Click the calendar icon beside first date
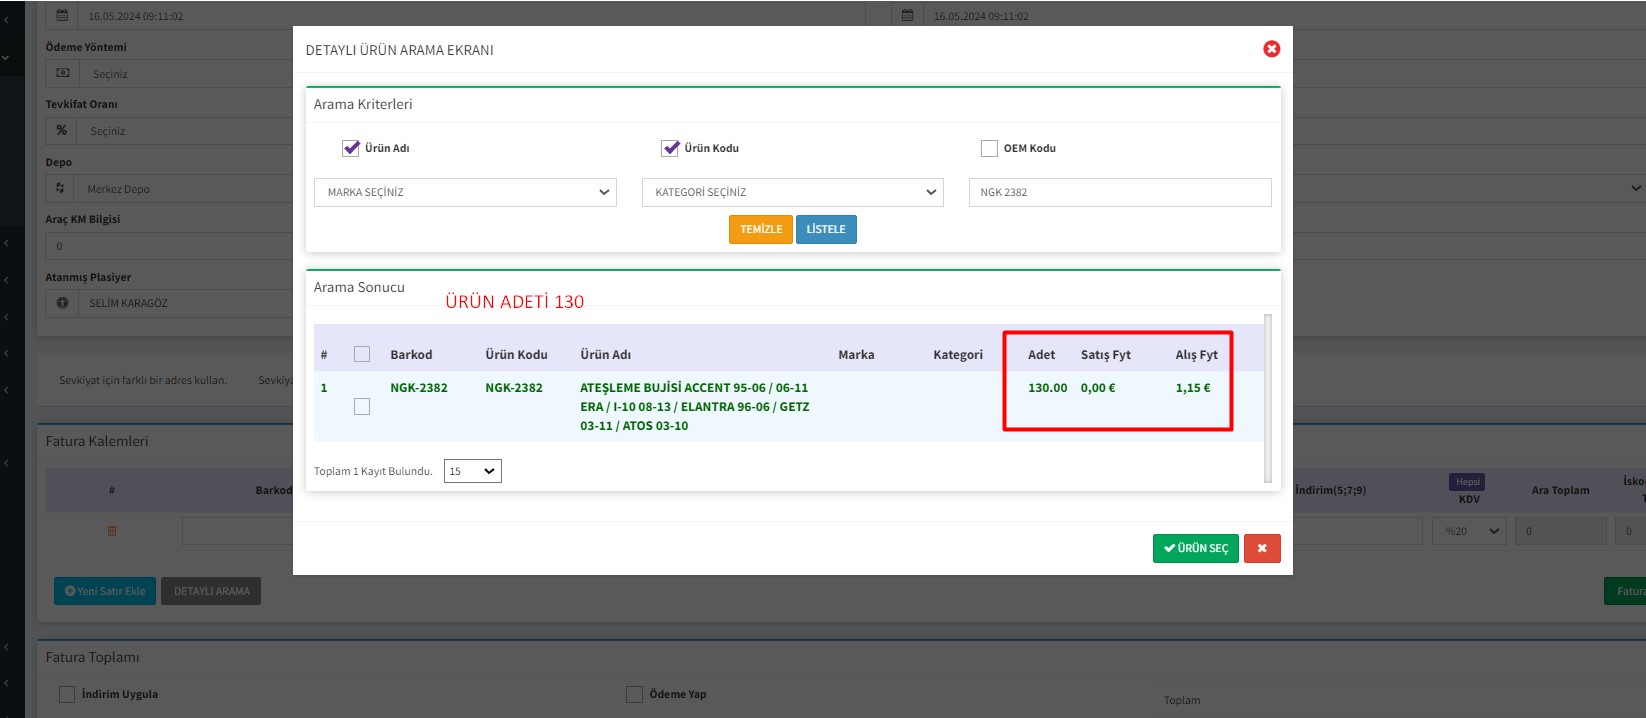 62,15
